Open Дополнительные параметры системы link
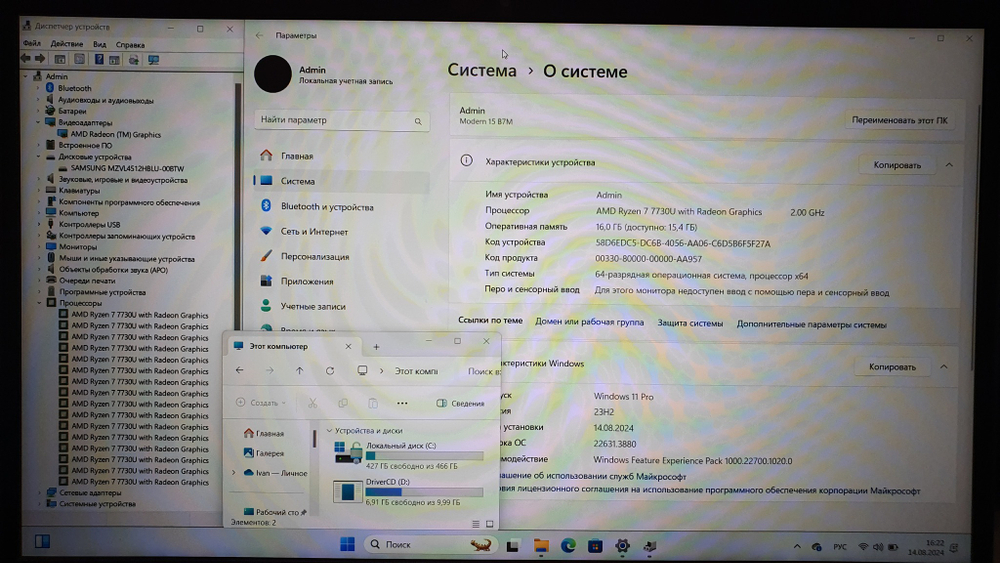This screenshot has height=563, width=1000. click(x=811, y=325)
